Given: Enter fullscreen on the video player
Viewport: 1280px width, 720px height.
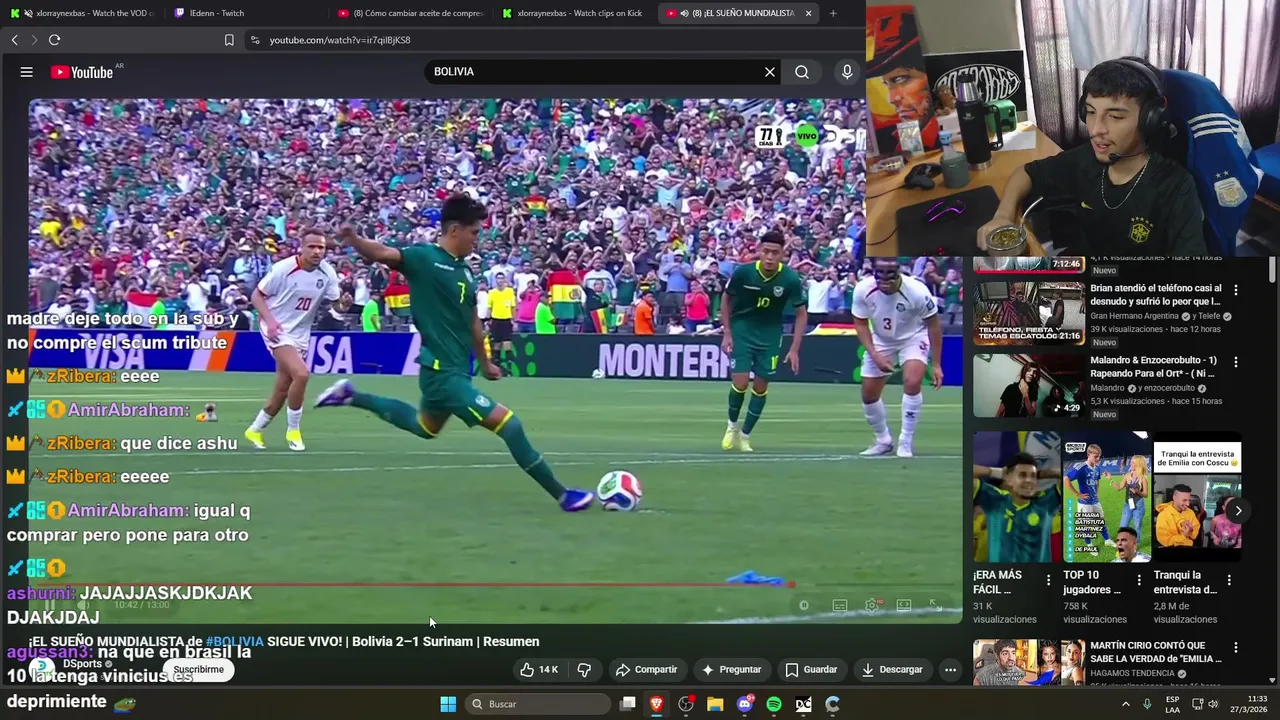Looking at the screenshot, I should (936, 605).
